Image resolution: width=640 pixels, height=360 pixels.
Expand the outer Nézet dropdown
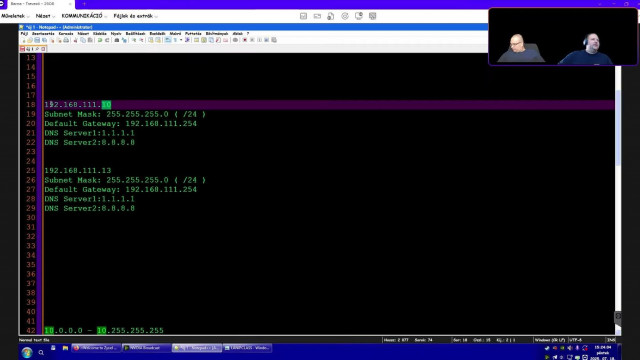click(45, 16)
